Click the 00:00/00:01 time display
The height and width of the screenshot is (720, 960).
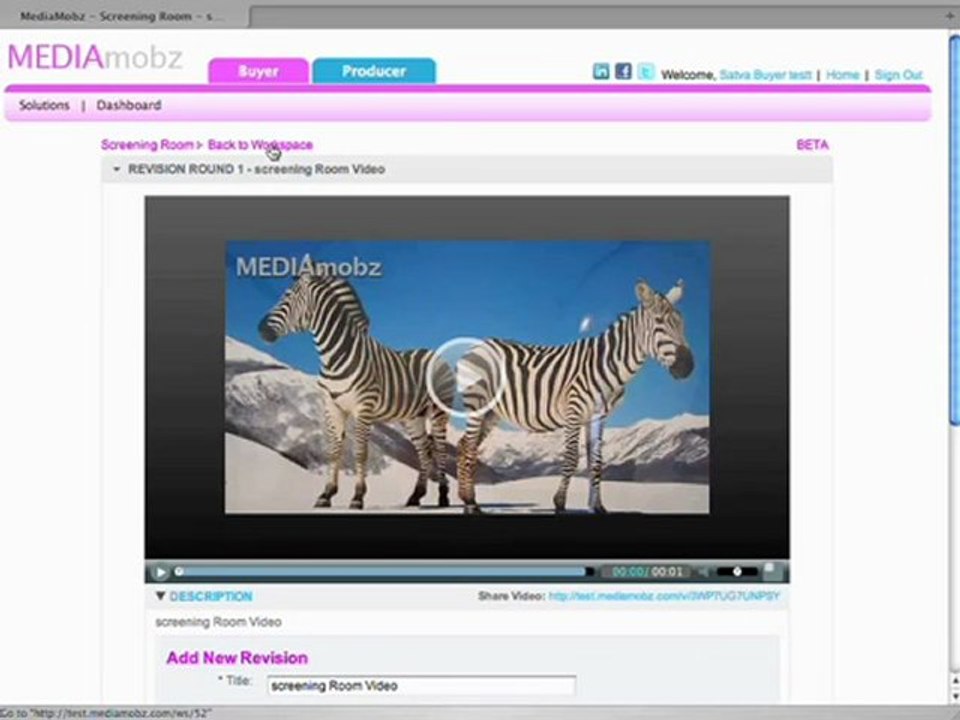coord(647,572)
